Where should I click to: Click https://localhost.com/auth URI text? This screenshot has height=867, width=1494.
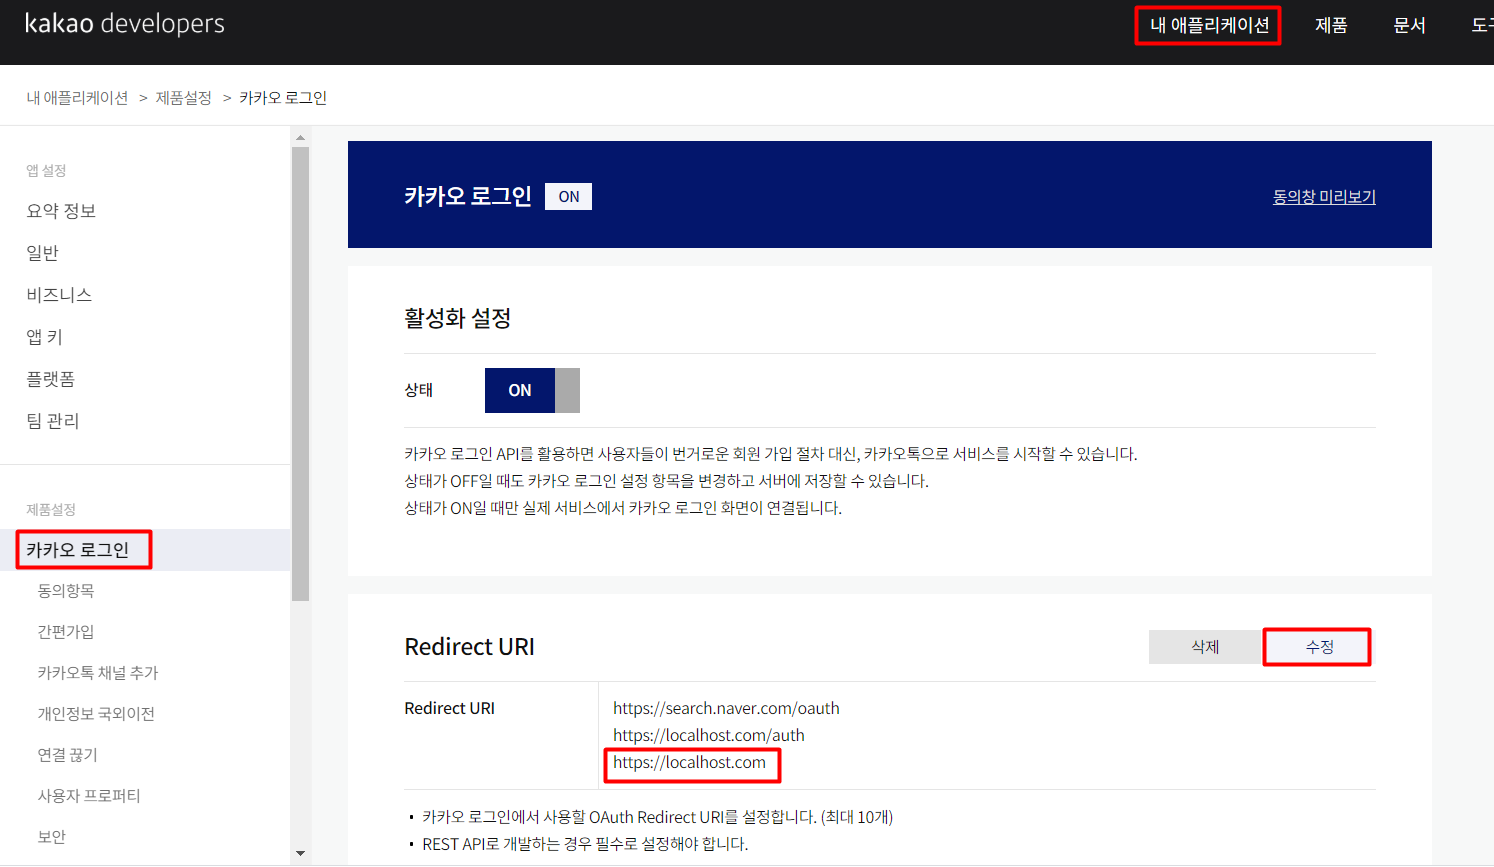pos(709,735)
